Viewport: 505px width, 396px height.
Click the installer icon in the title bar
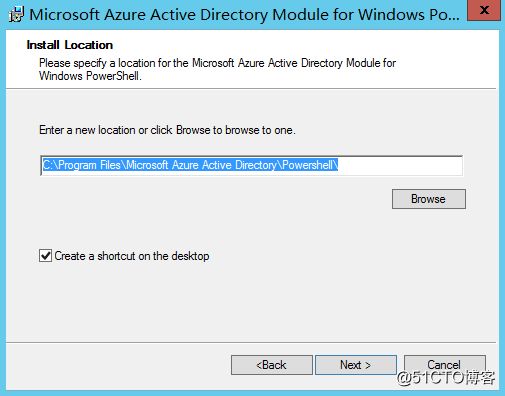coord(16,15)
